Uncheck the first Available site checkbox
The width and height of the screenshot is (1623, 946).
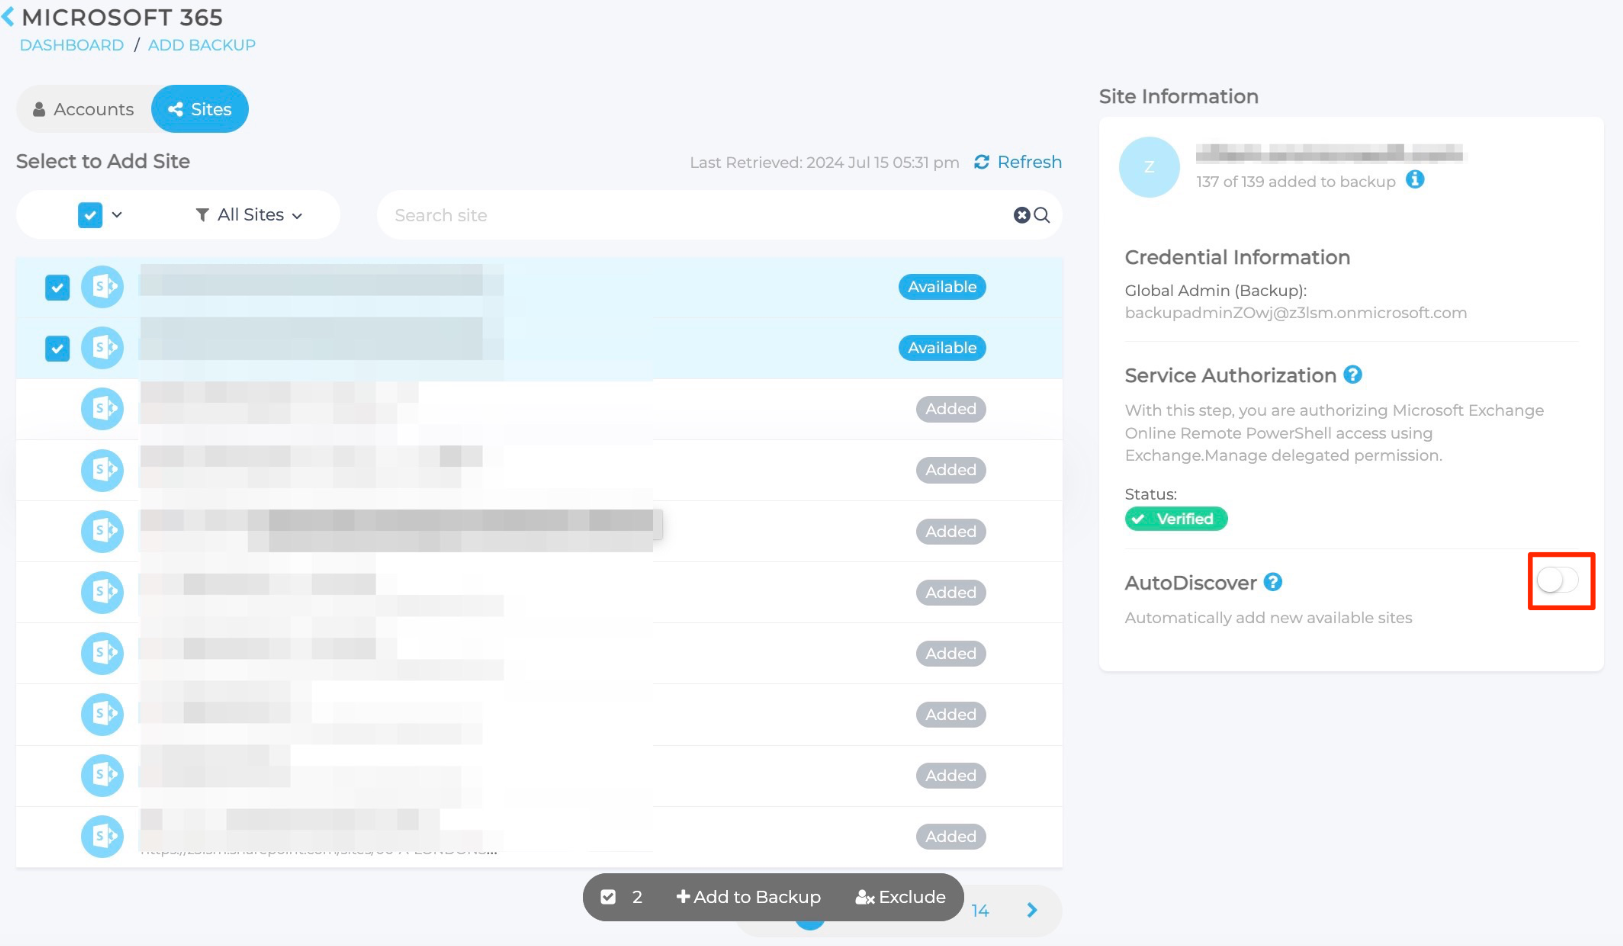coord(58,288)
